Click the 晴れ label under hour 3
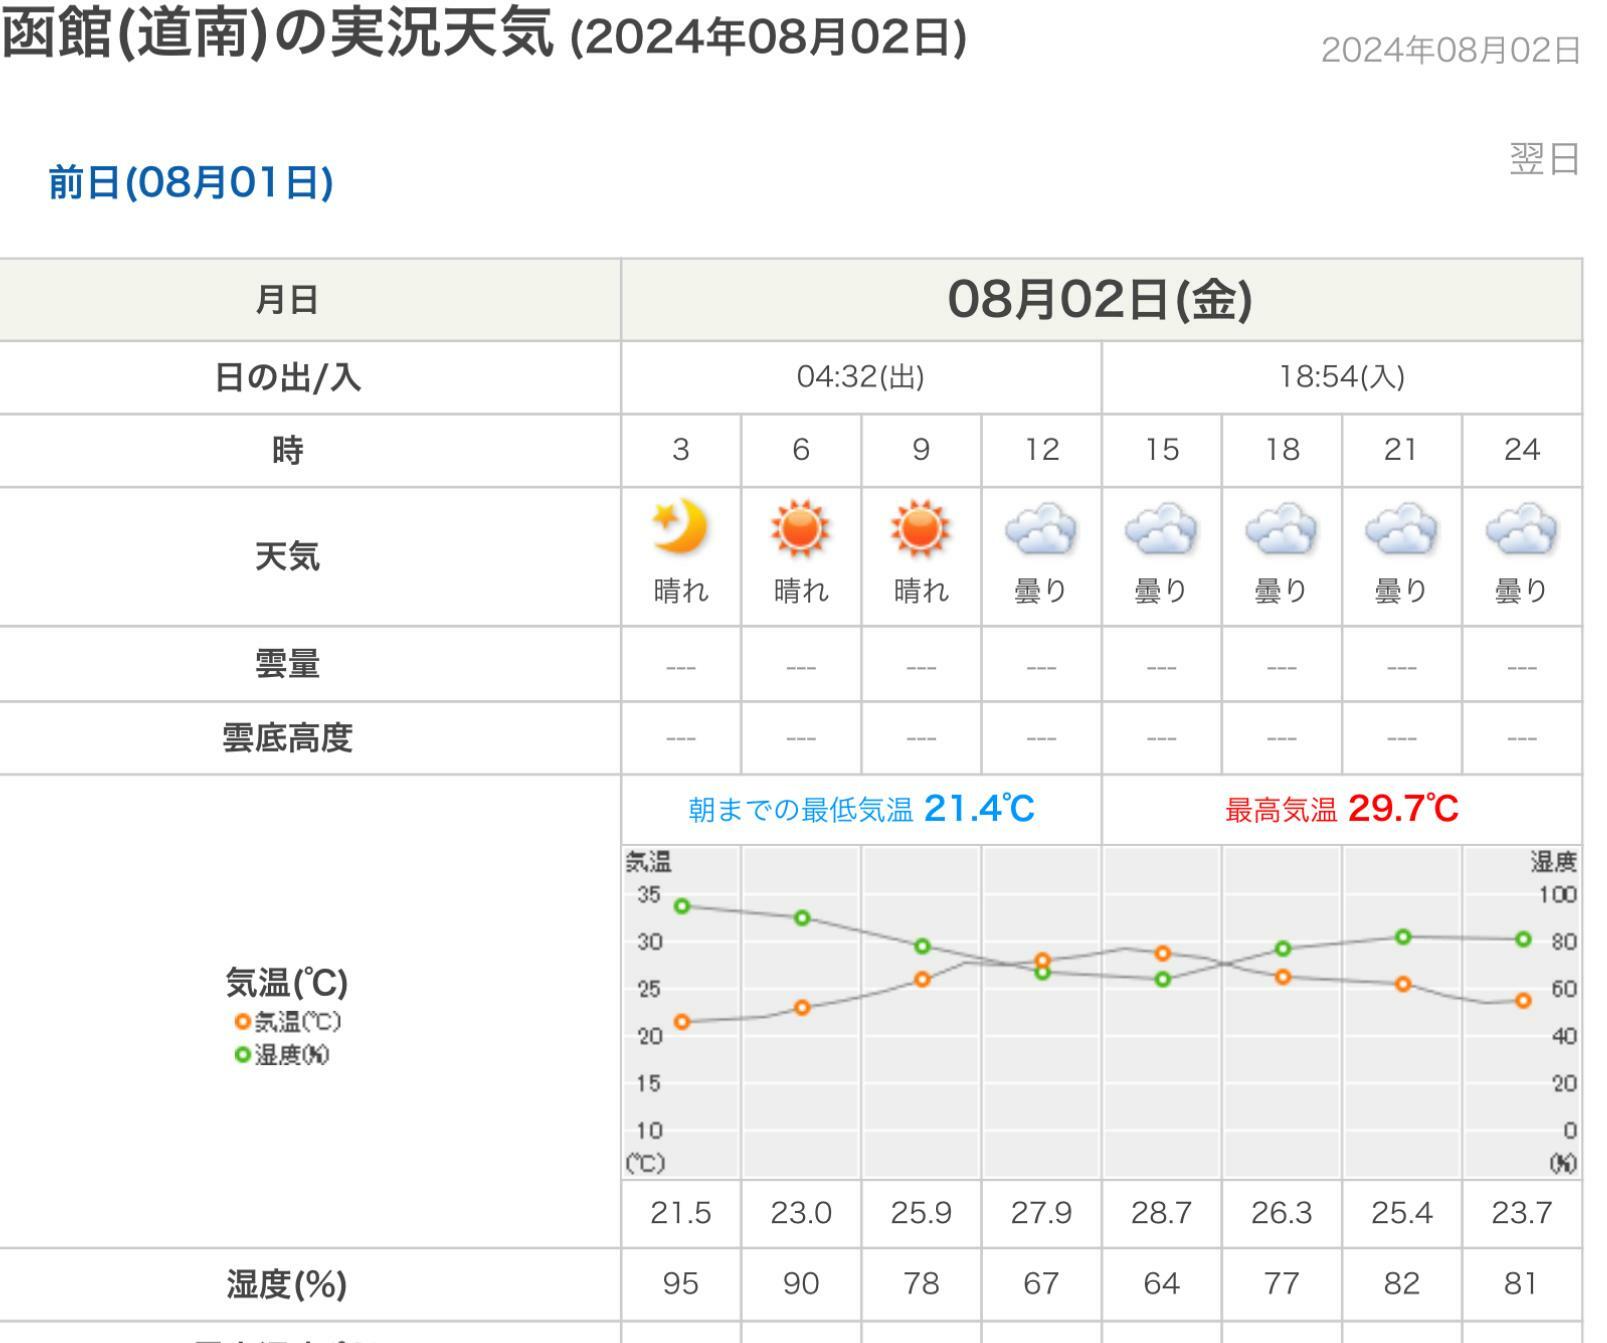 (x=680, y=591)
